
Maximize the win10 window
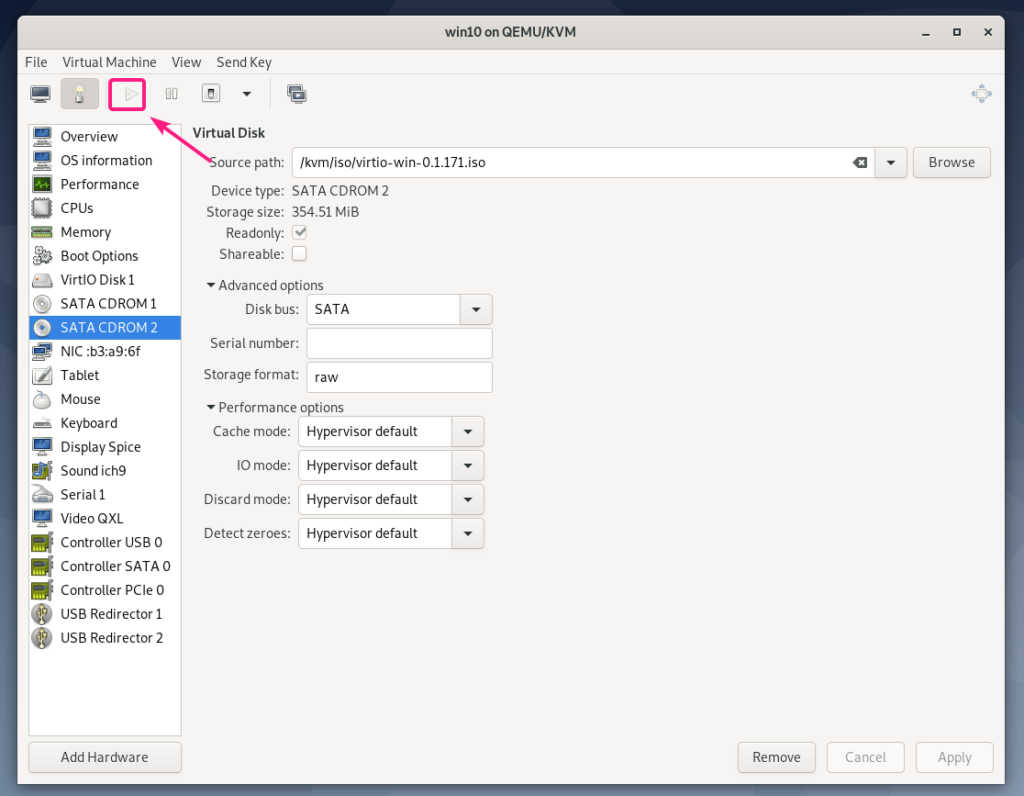pyautogui.click(x=957, y=32)
